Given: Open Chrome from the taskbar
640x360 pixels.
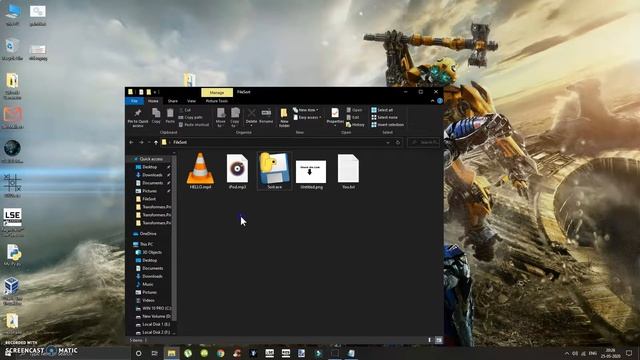Looking at the screenshot, I should [220, 353].
